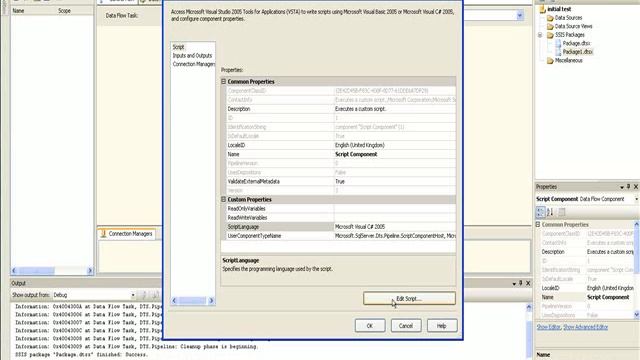Sort properties alphabetically with A-Z icon
Screen dimensions: 640x360
pyautogui.click(x=550, y=212)
